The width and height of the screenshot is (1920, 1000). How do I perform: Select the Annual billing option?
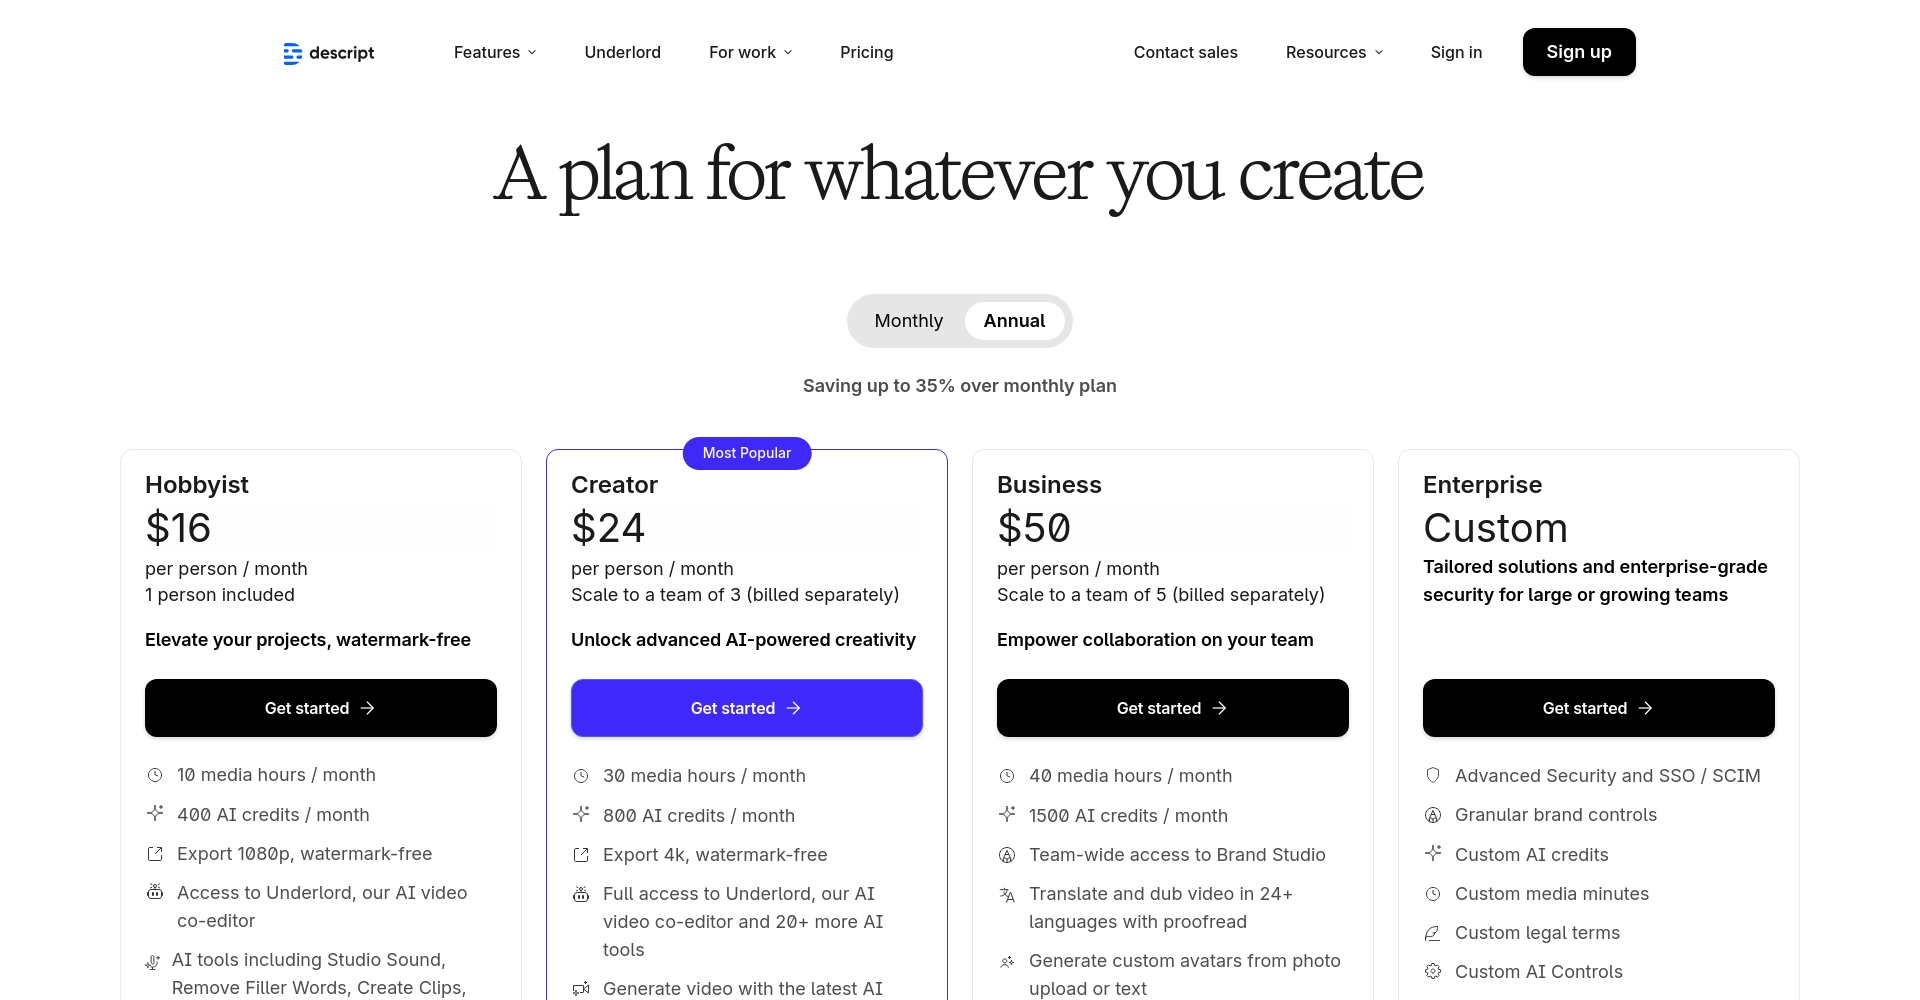point(1014,321)
